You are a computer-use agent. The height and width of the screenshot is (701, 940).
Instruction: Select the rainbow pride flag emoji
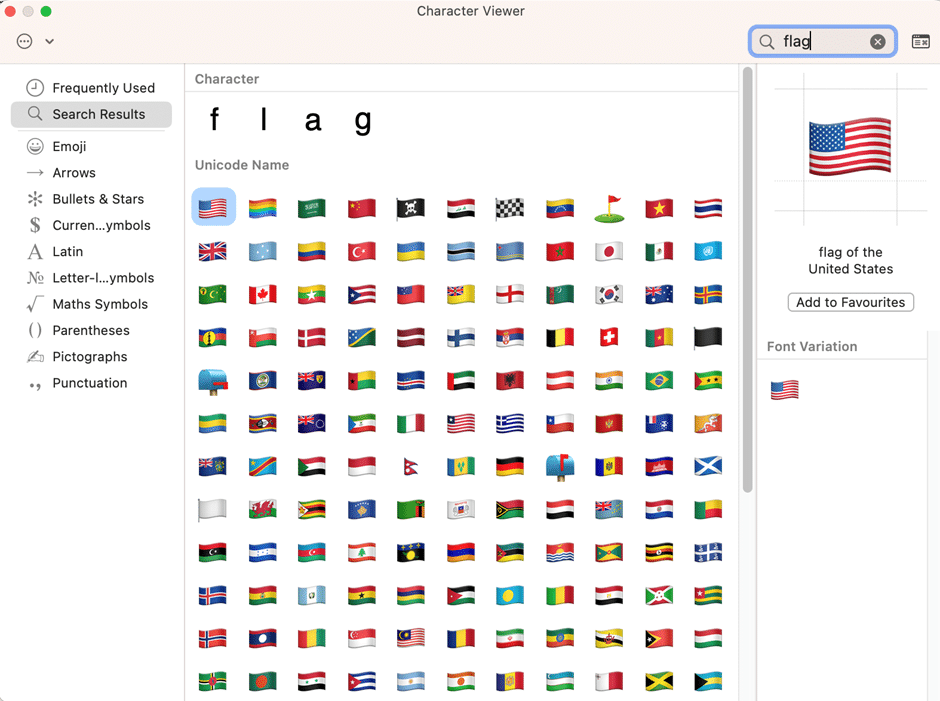click(x=263, y=208)
